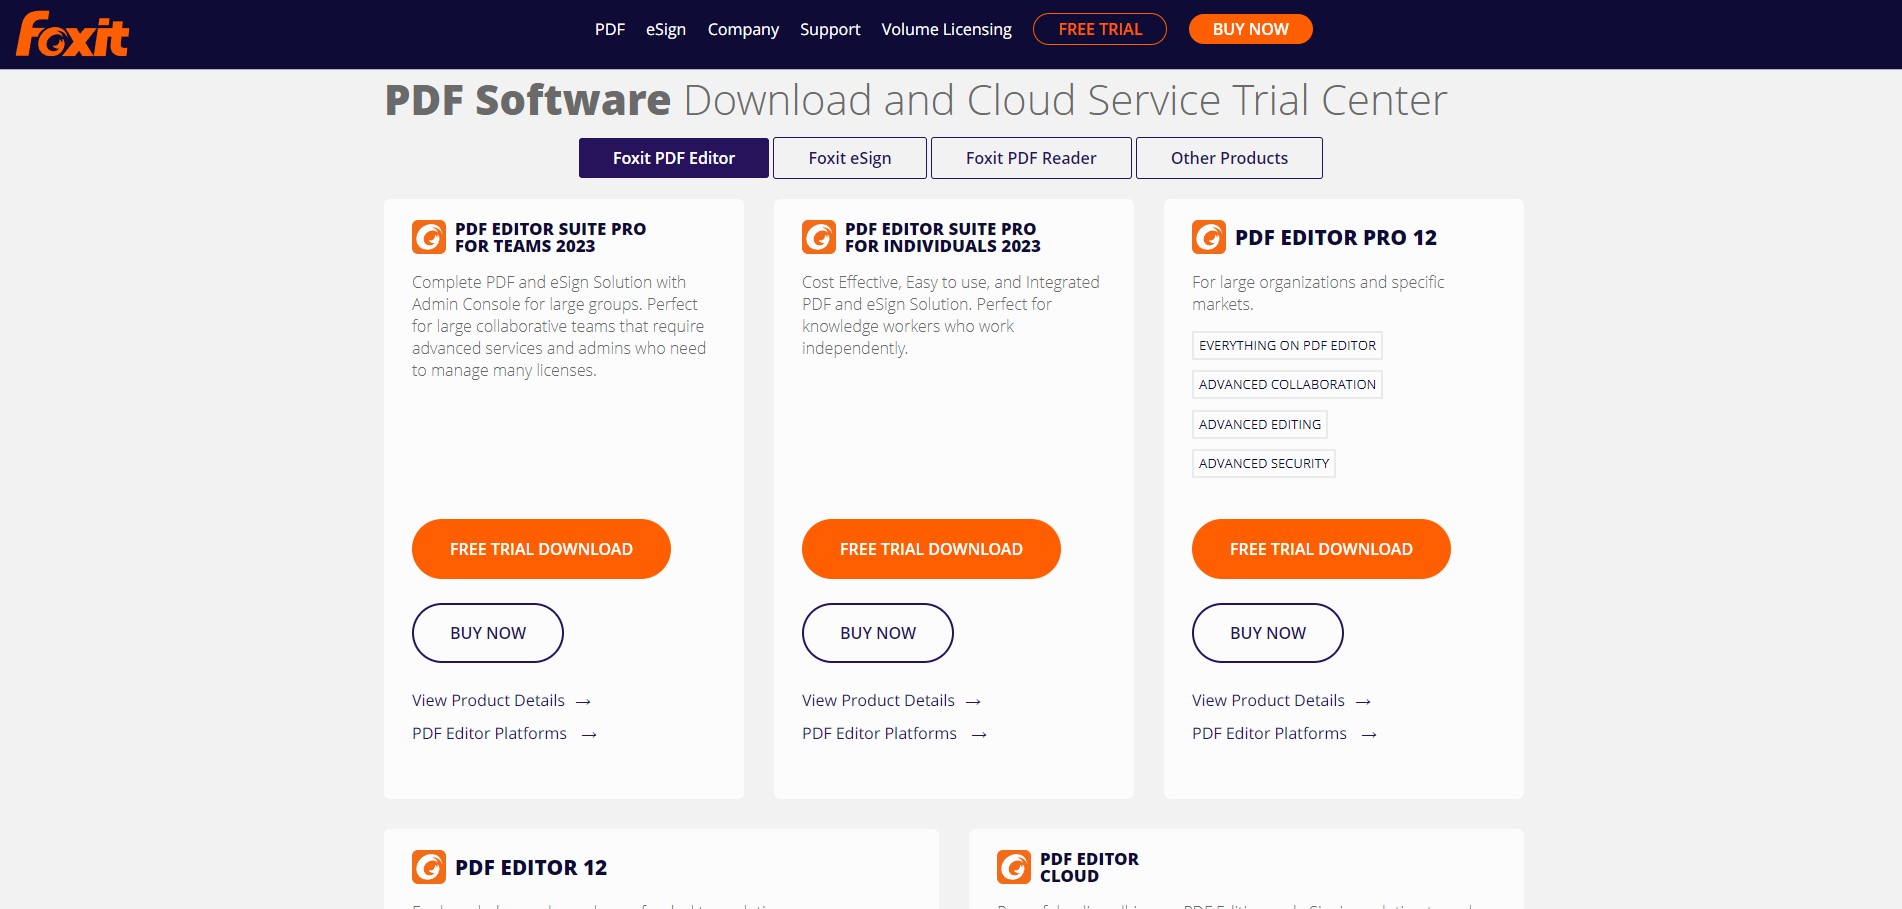Click the PDF EDITOR PRO 12 heading
1902x909 pixels.
[1336, 237]
